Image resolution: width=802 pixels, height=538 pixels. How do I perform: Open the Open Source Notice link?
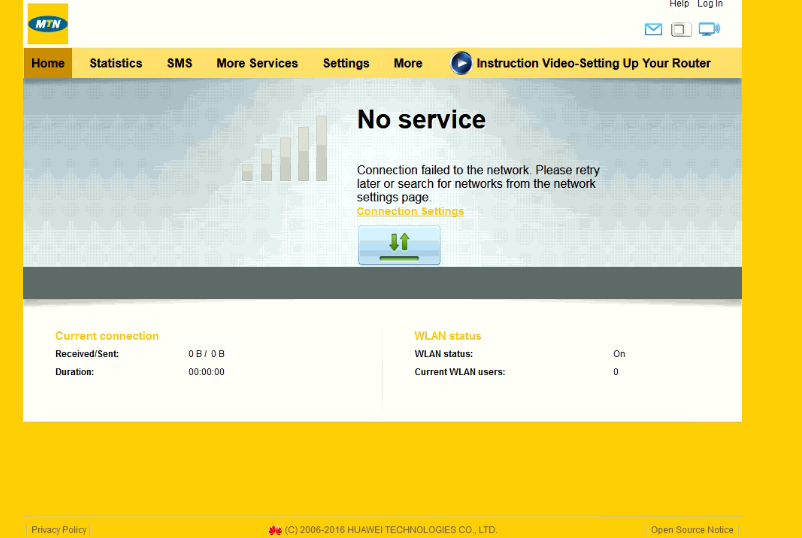pyautogui.click(x=692, y=530)
